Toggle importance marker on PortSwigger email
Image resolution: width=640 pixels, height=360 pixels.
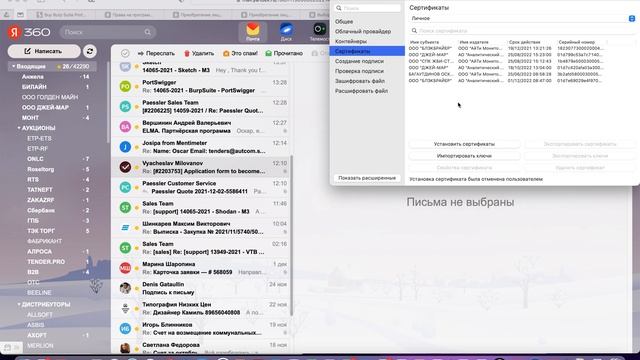(x=137, y=87)
